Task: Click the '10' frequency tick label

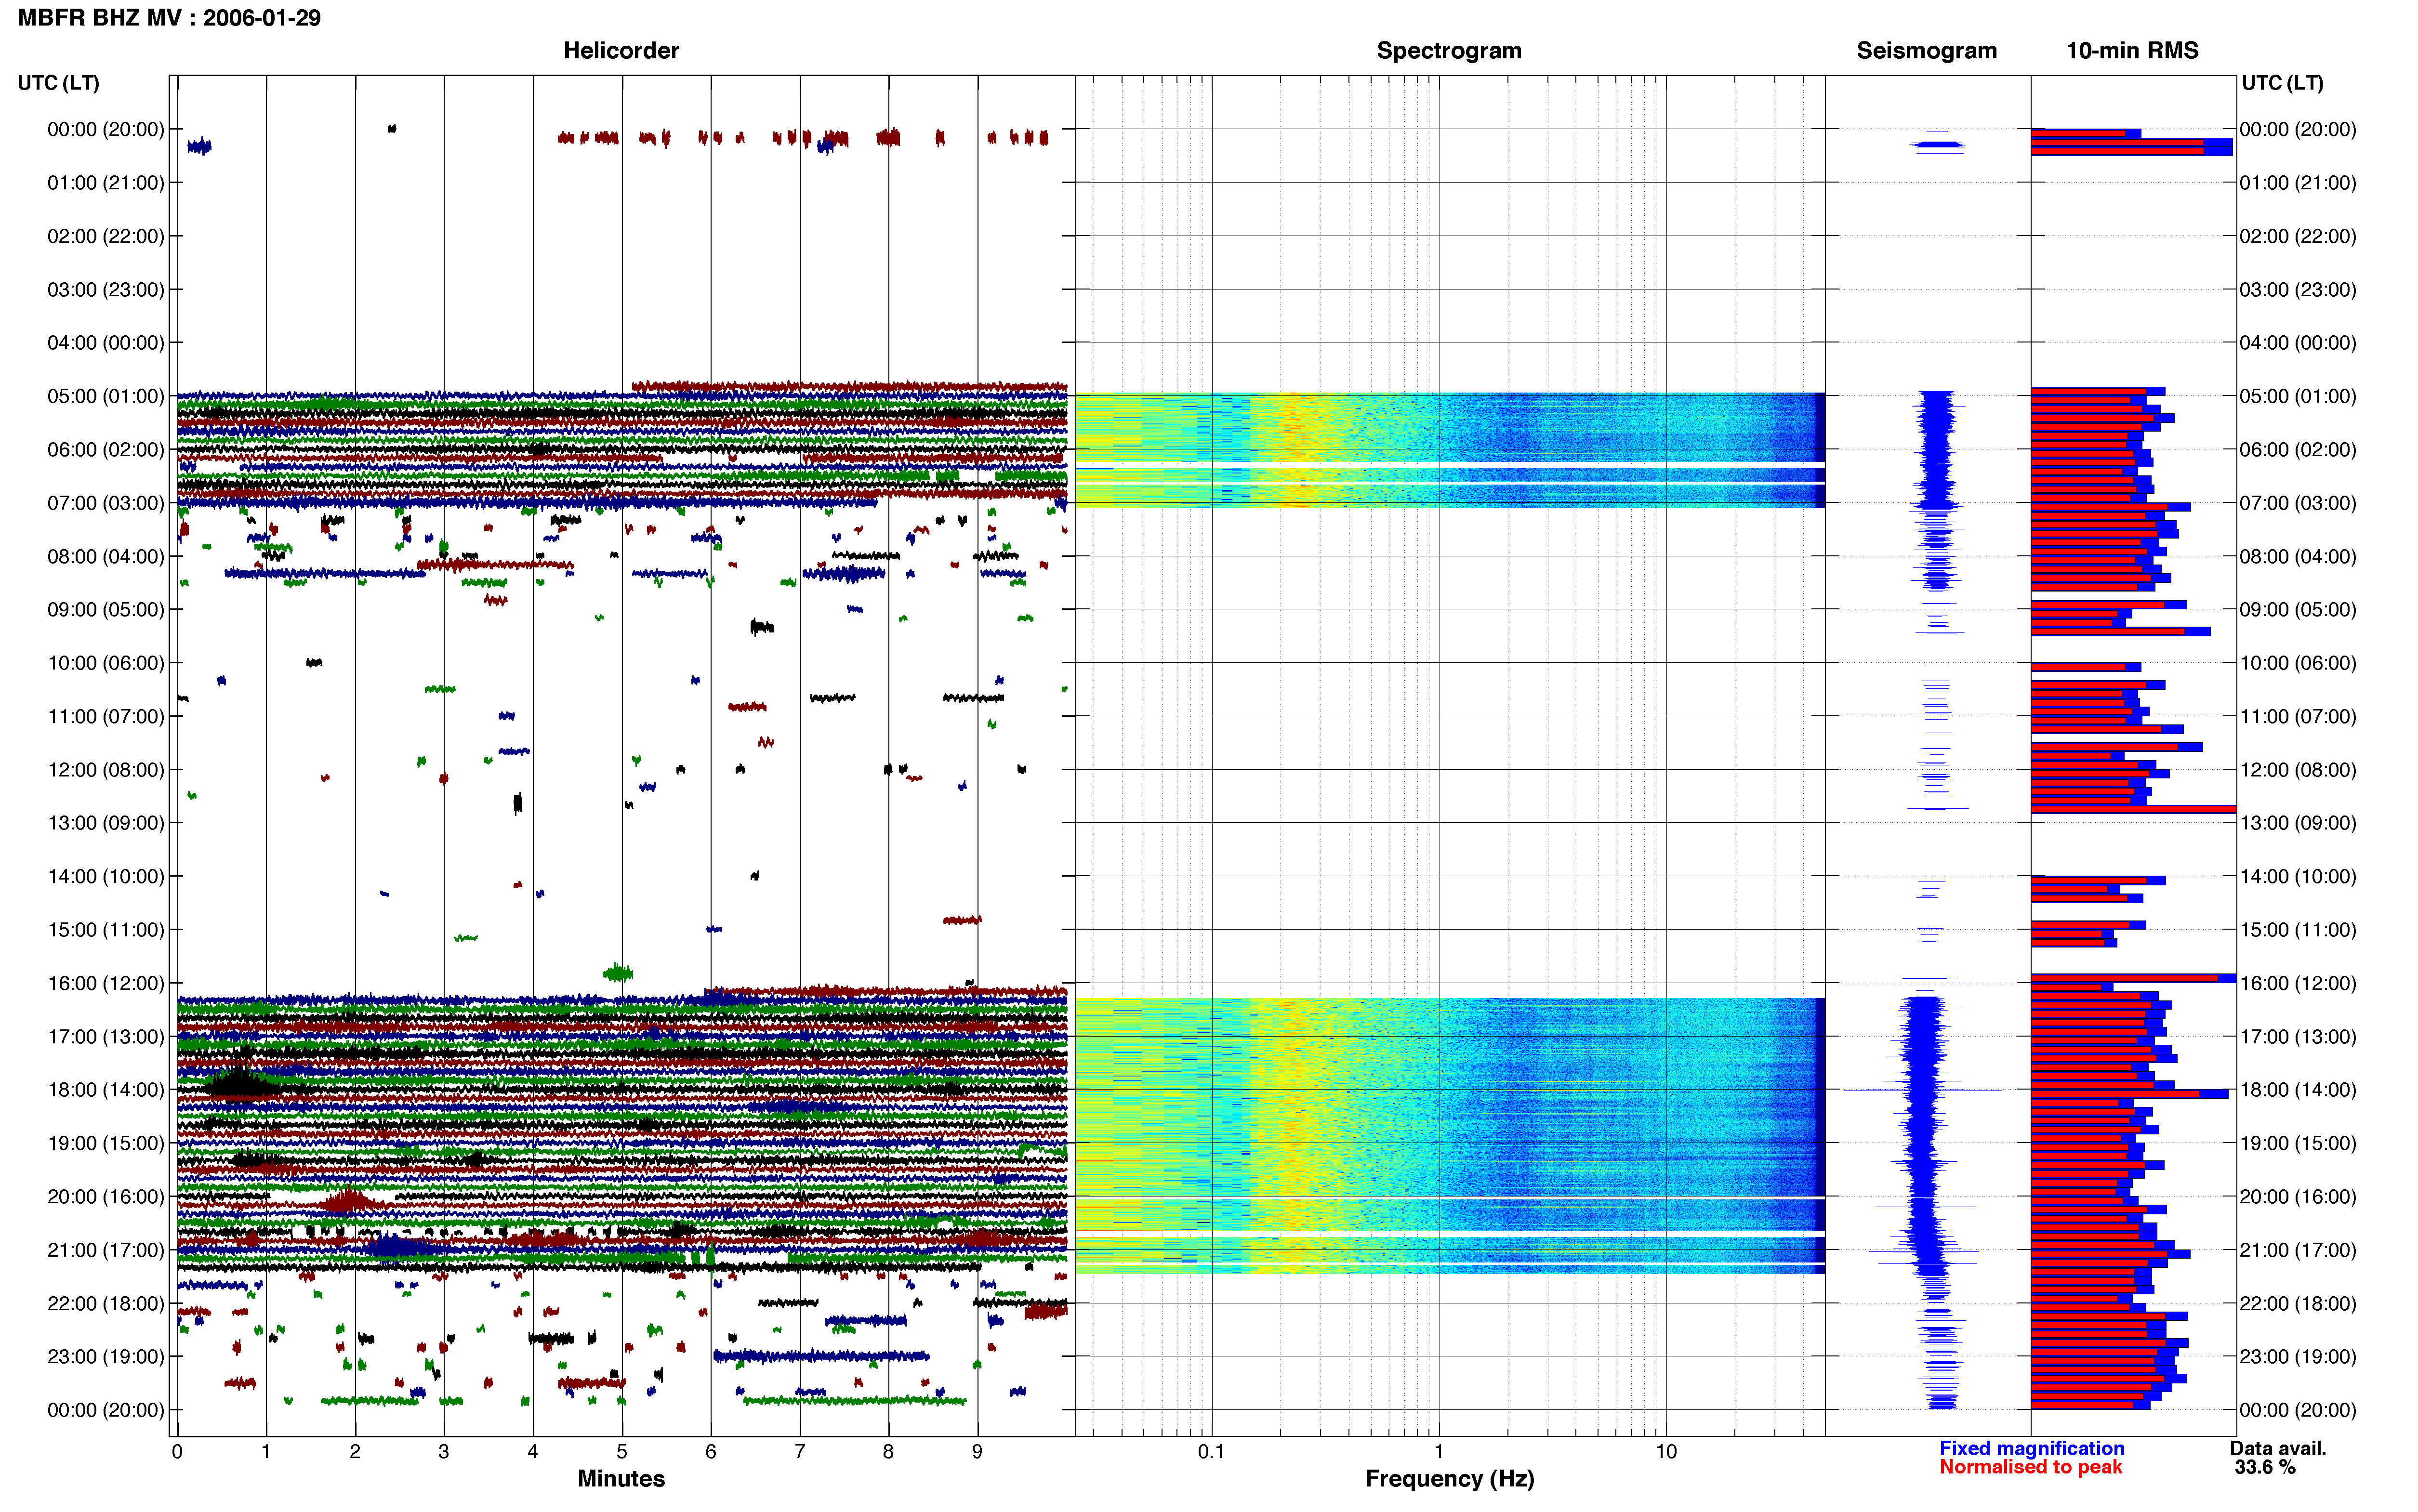Action: coord(1665,1451)
